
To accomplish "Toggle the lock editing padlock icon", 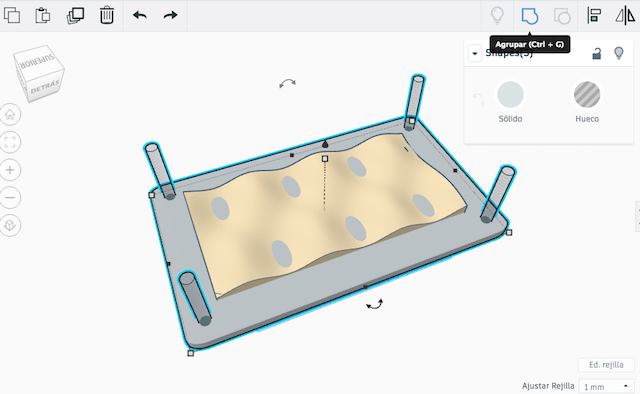I will tap(596, 53).
